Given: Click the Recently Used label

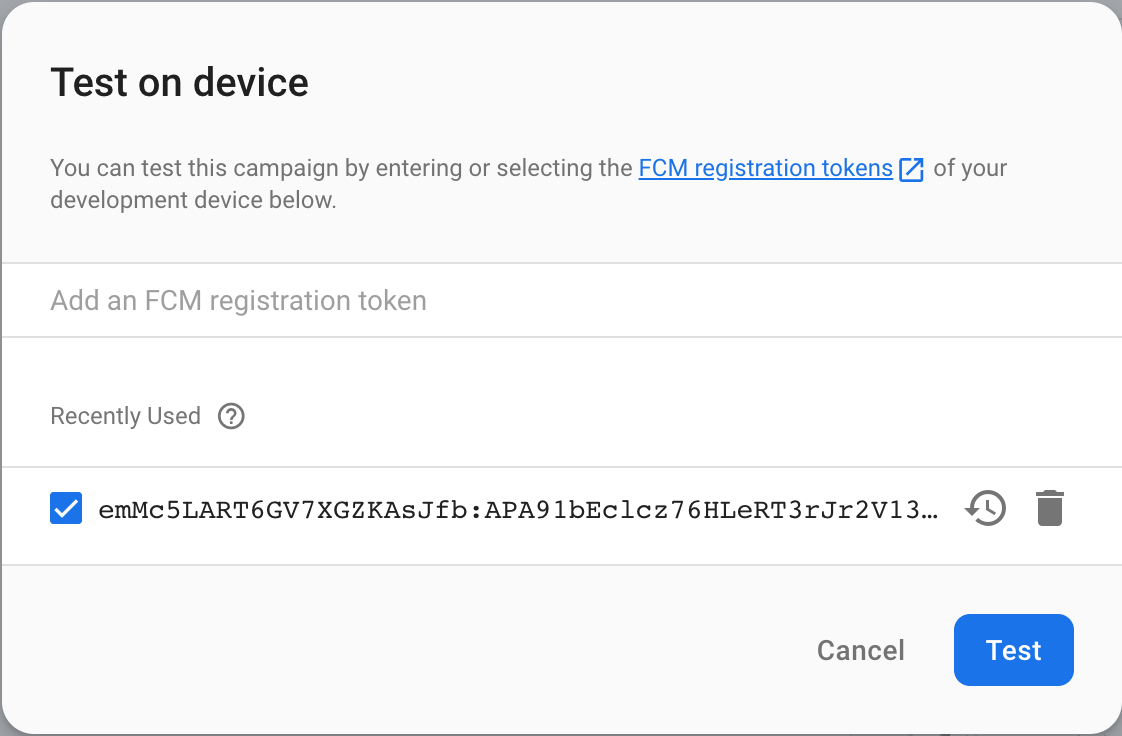Looking at the screenshot, I should (125, 416).
